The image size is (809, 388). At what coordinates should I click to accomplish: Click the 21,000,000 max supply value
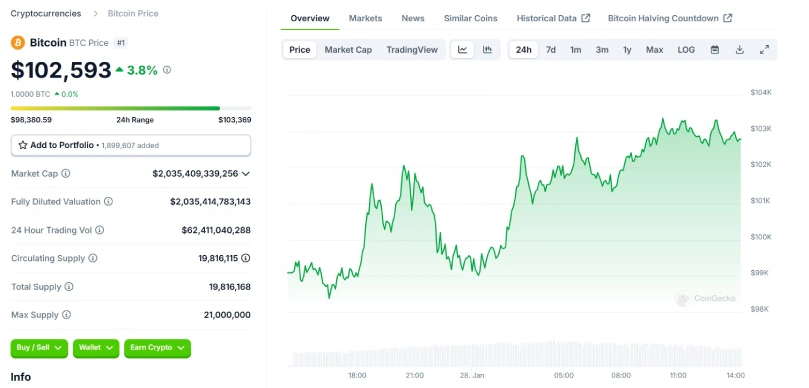point(228,315)
